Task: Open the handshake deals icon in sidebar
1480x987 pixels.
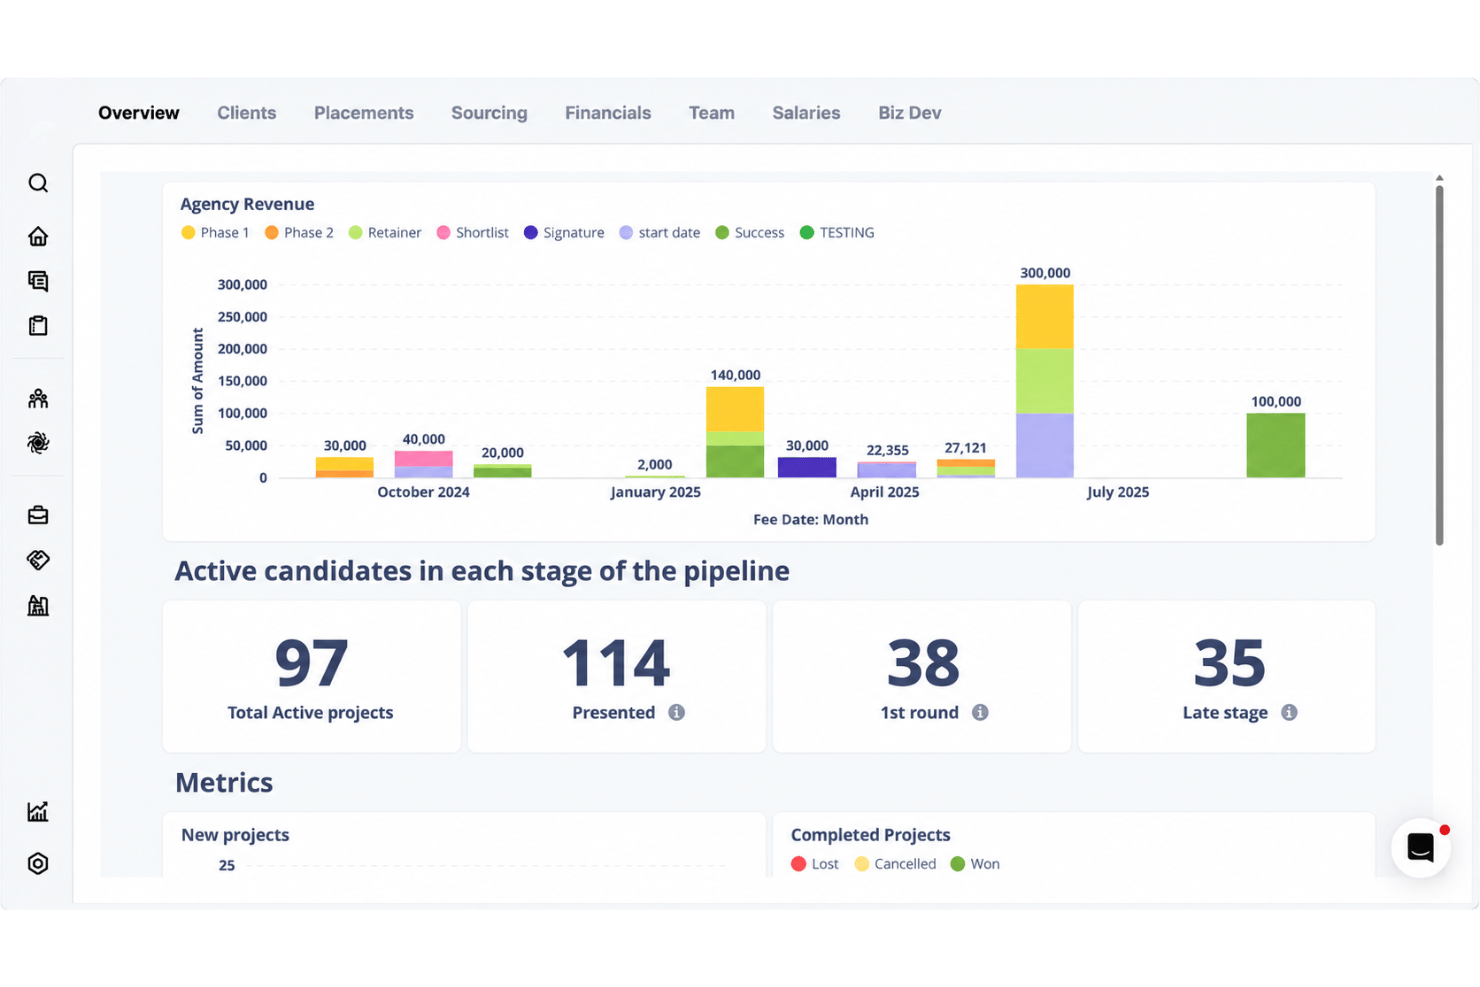Action: pos(38,560)
